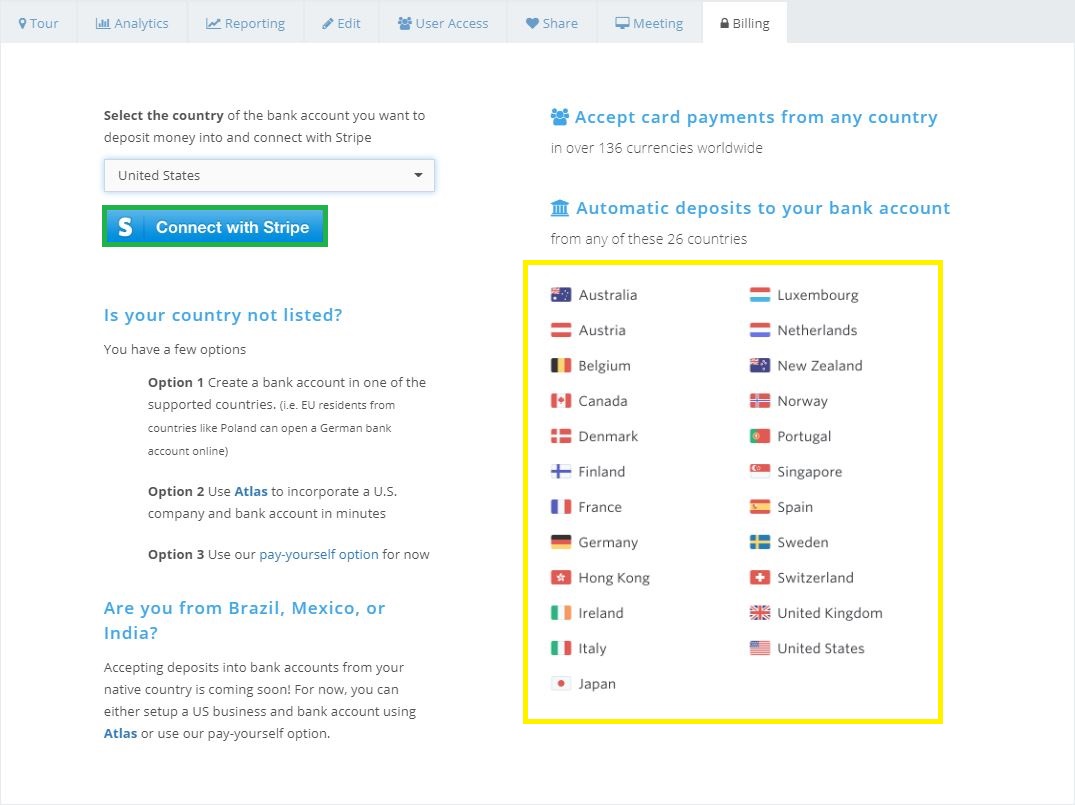The image size is (1075, 805).
Task: Go to the Reporting tab
Action: pos(245,23)
